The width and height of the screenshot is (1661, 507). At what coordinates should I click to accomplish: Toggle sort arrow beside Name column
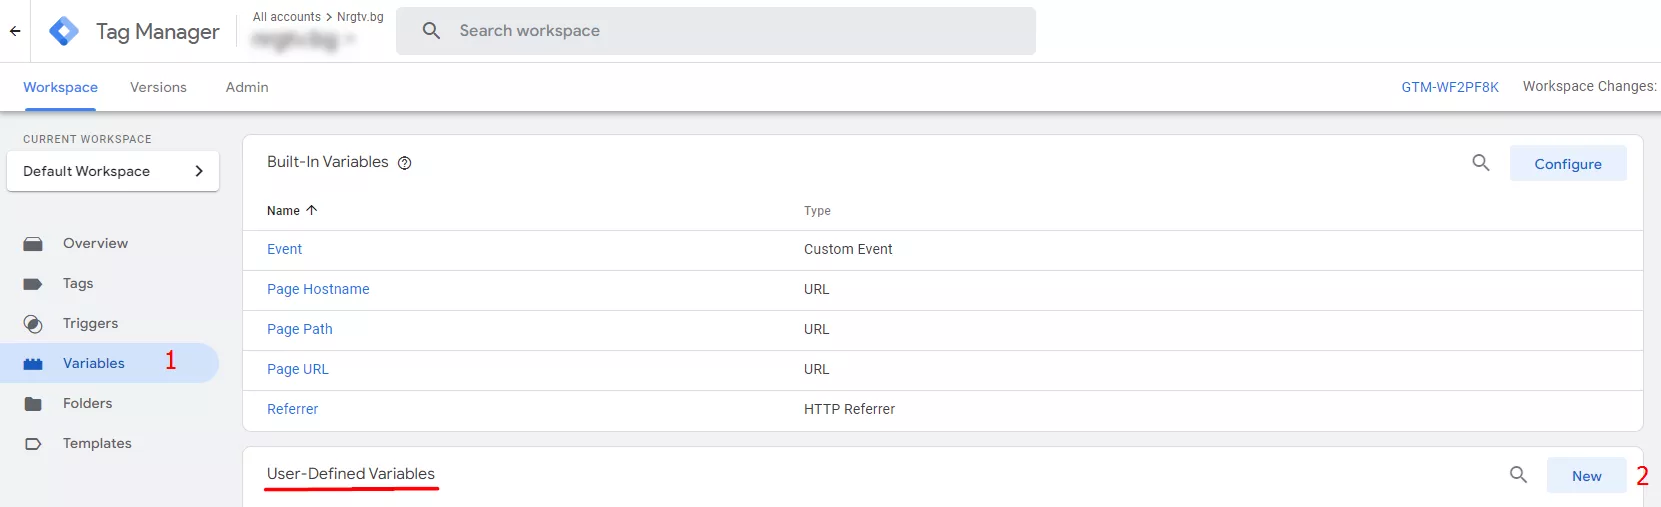[312, 210]
